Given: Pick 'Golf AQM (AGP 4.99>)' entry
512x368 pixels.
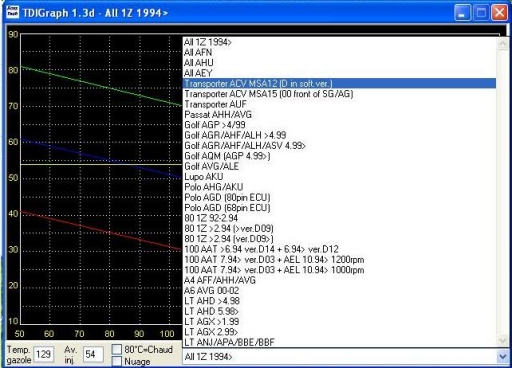Looking at the screenshot, I should coord(339,156).
